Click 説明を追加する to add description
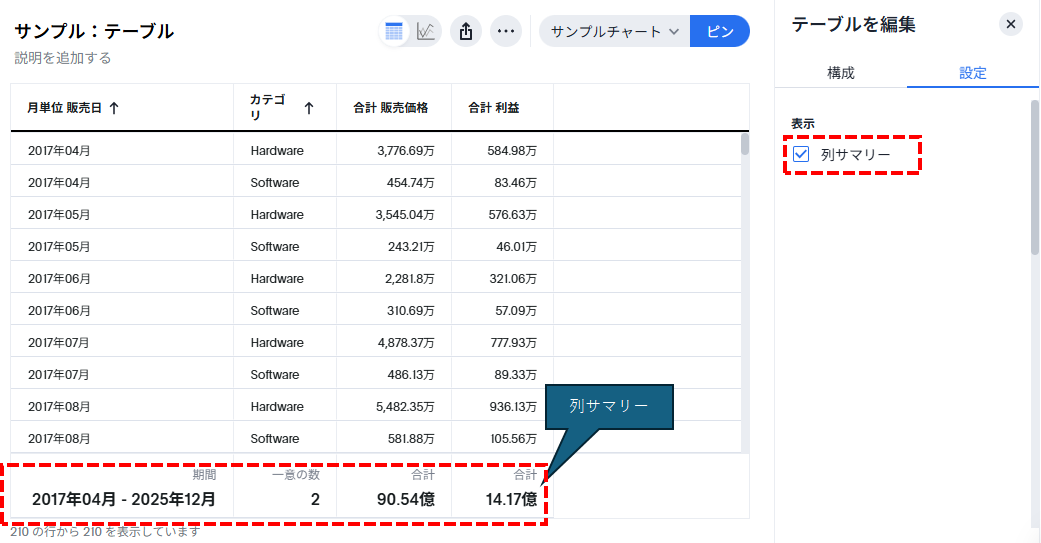Viewport: 1041px width, 543px height. [x=62, y=58]
